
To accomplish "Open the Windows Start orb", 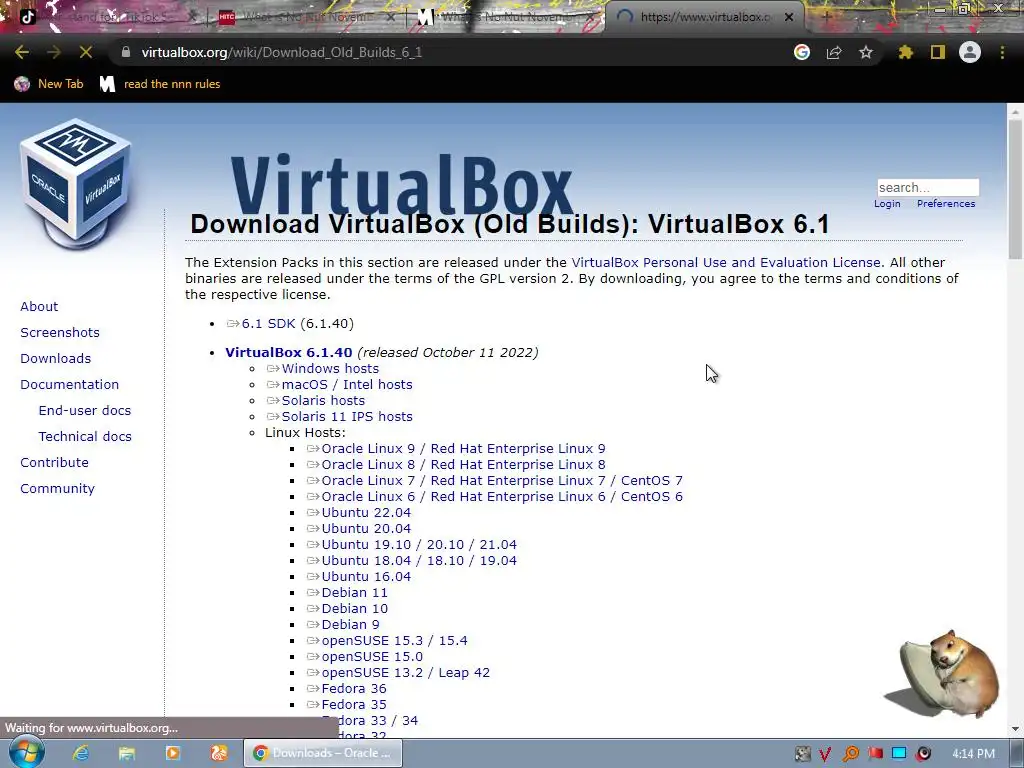I will tap(25, 752).
